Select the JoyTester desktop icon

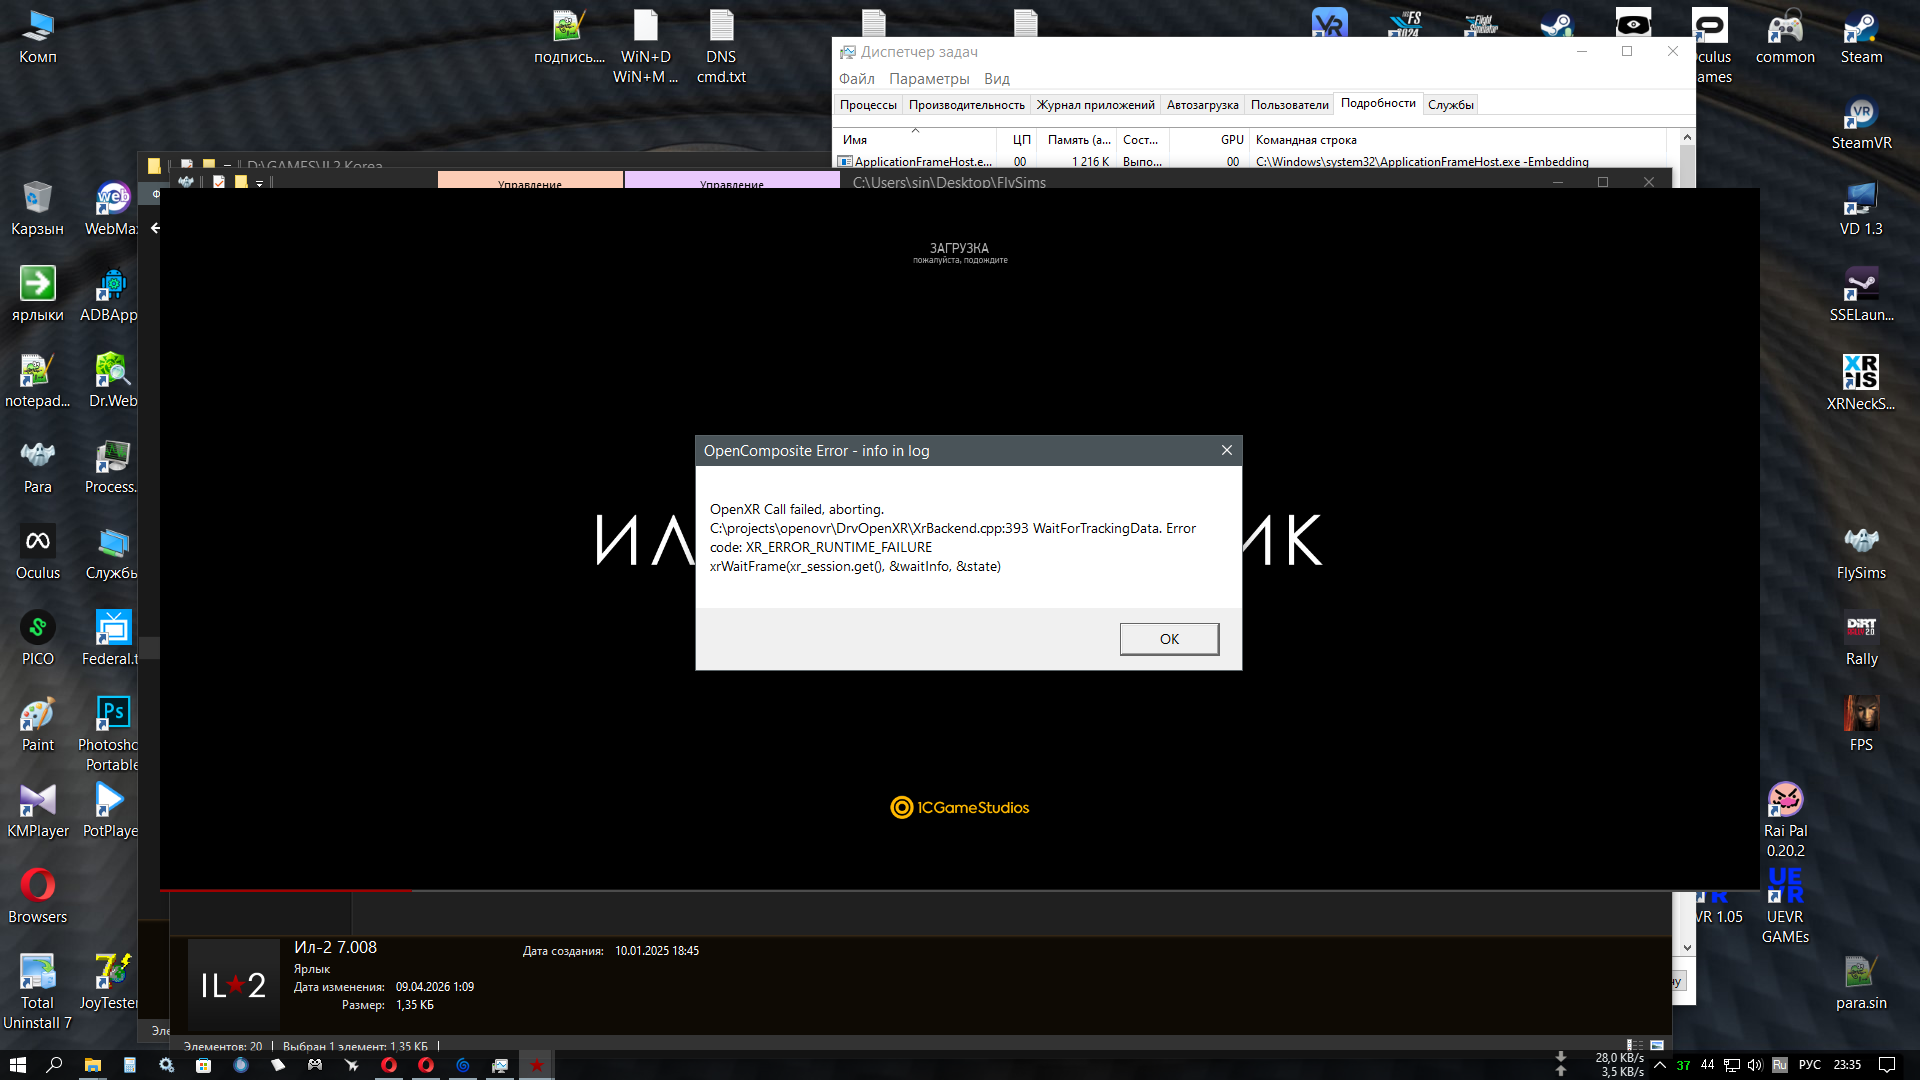110,983
